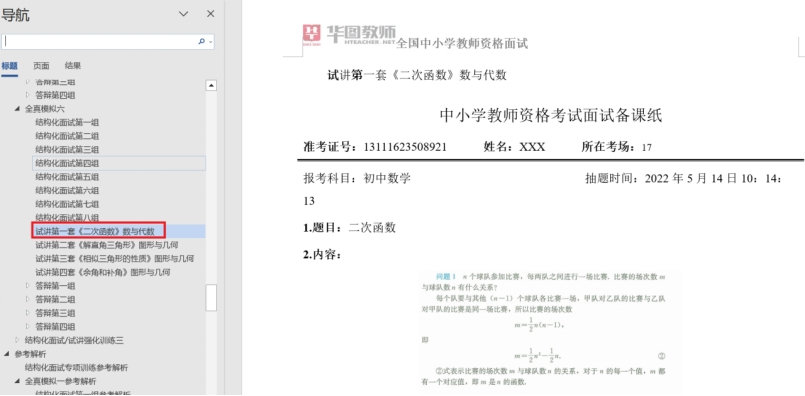
Task: Select the 标题 tab
Action: pos(9,66)
